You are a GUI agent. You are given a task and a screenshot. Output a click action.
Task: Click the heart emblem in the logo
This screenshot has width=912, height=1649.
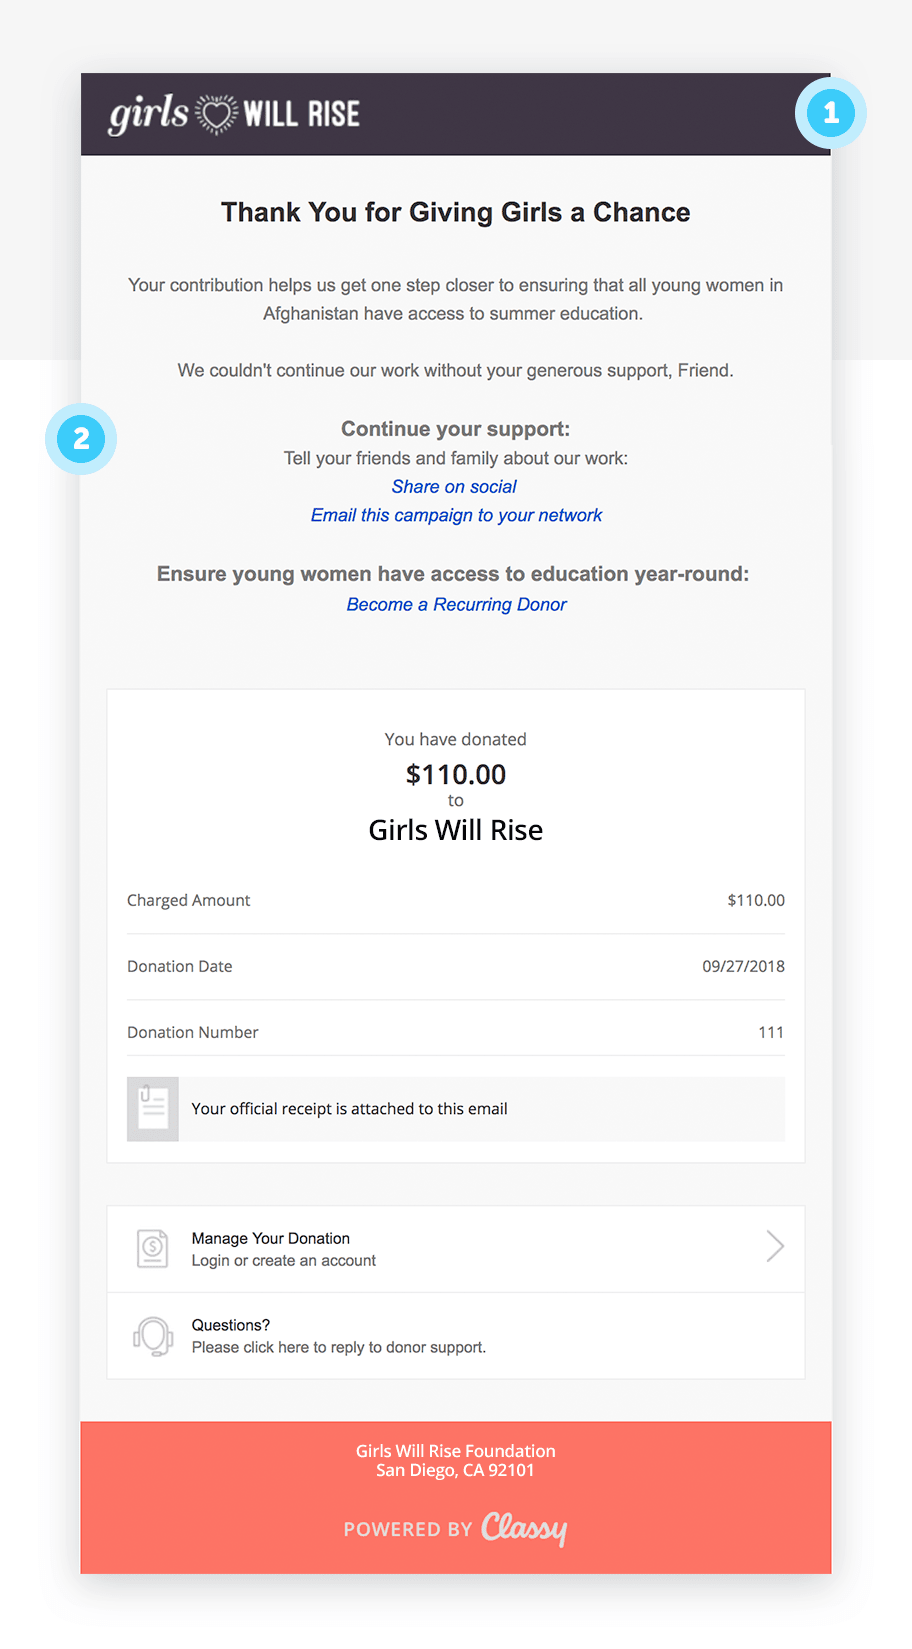(x=216, y=114)
